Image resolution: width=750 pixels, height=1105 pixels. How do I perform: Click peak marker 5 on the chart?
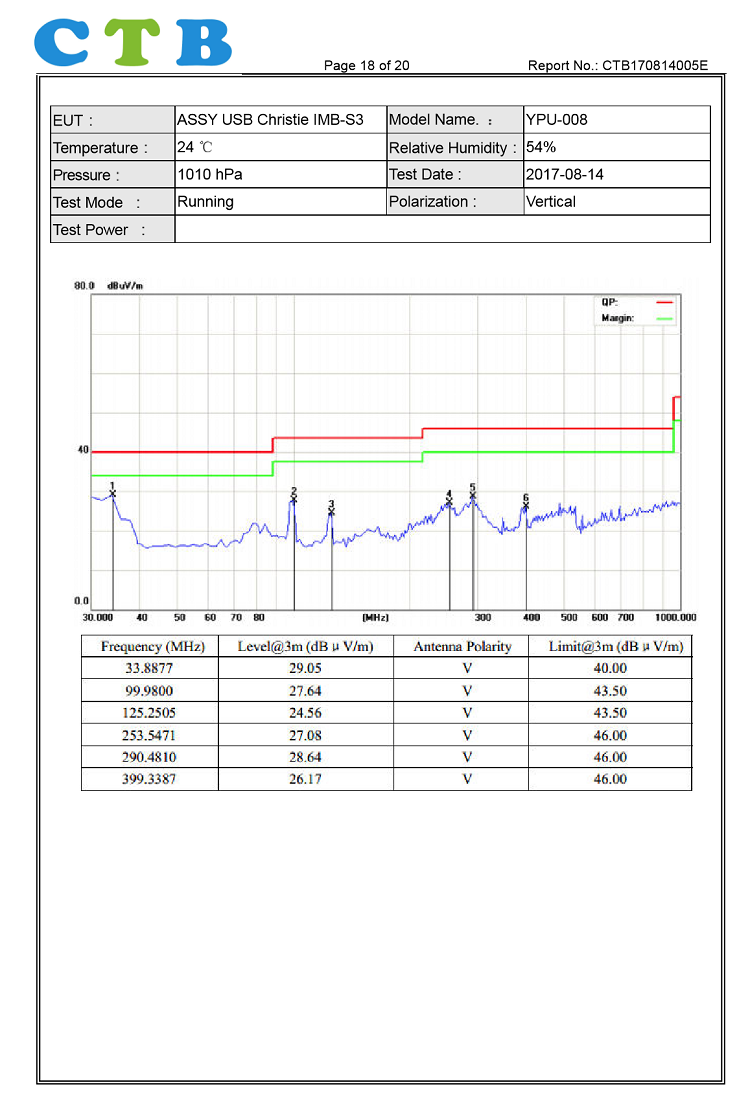tap(473, 495)
